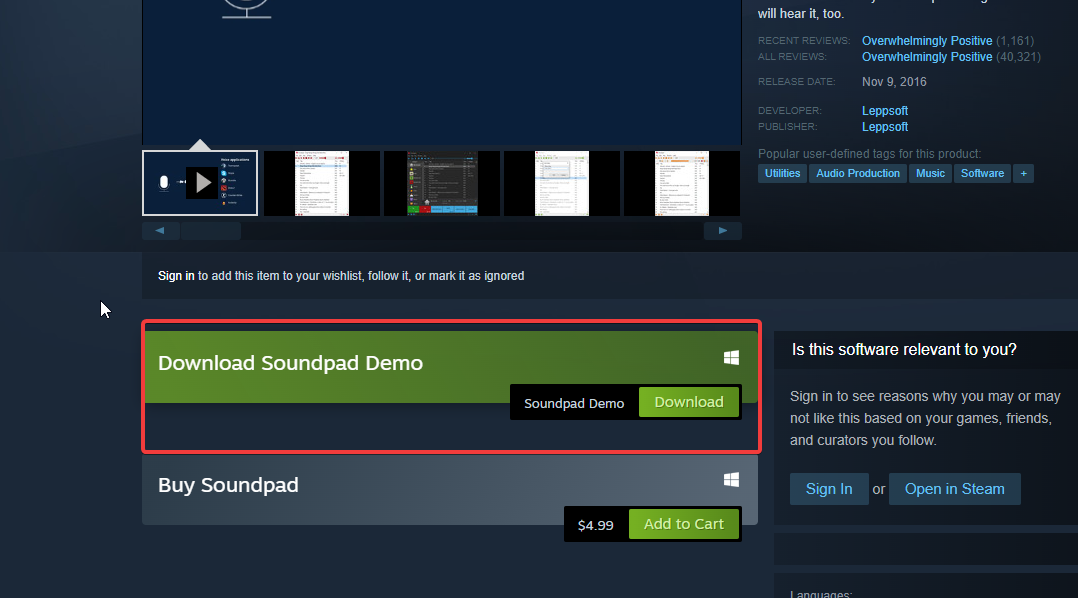This screenshot has height=598, width=1078.
Task: Click the Windows icon in Buy Soundpad
Action: 732,479
